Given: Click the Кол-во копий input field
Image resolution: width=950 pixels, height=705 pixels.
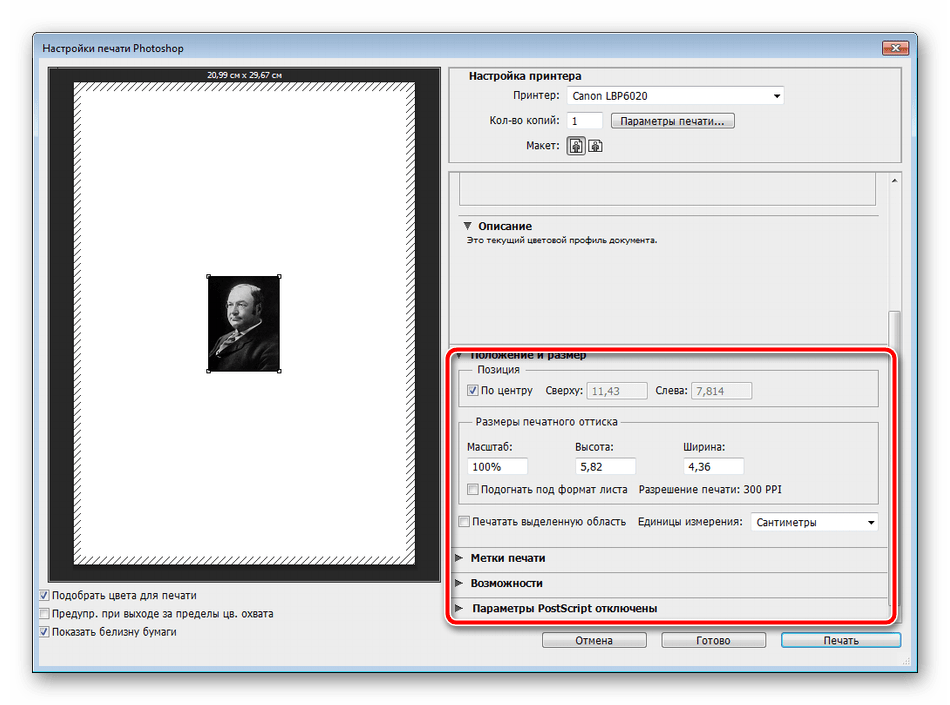Looking at the screenshot, I should click(x=585, y=121).
